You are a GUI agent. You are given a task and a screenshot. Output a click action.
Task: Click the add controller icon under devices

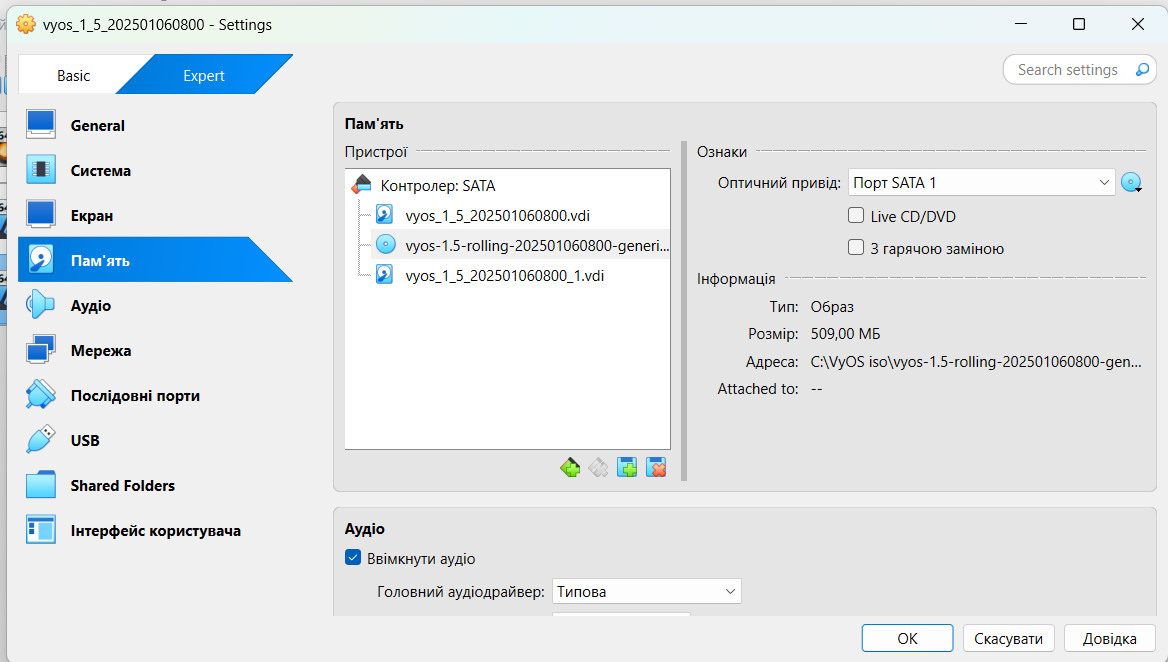(x=570, y=467)
